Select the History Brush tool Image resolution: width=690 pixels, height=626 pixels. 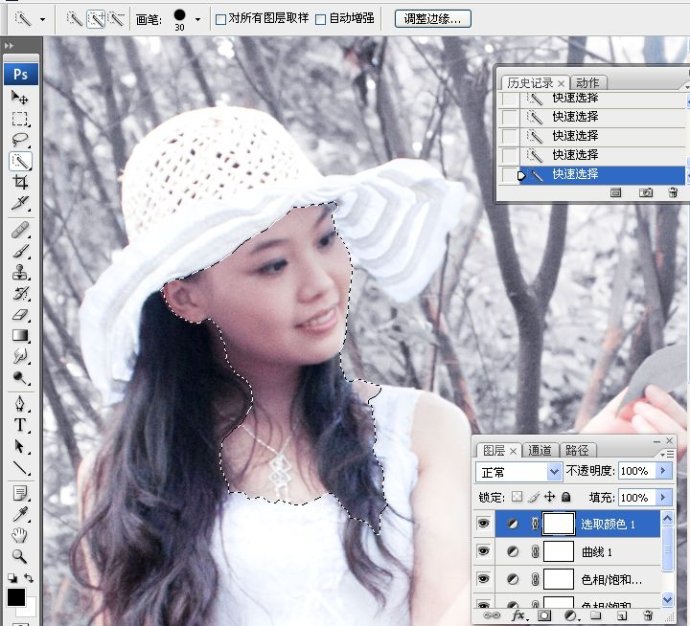pos(19,293)
